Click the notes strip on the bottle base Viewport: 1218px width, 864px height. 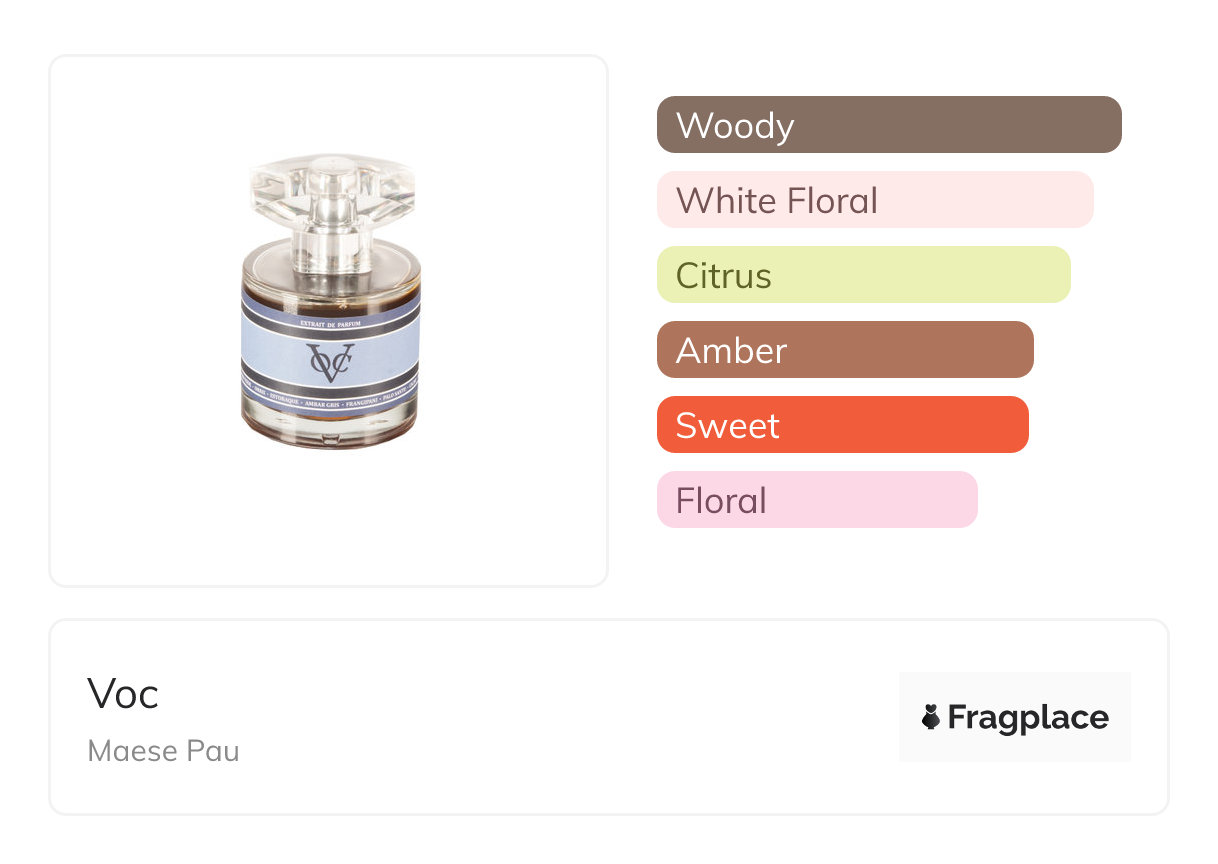(x=331, y=406)
